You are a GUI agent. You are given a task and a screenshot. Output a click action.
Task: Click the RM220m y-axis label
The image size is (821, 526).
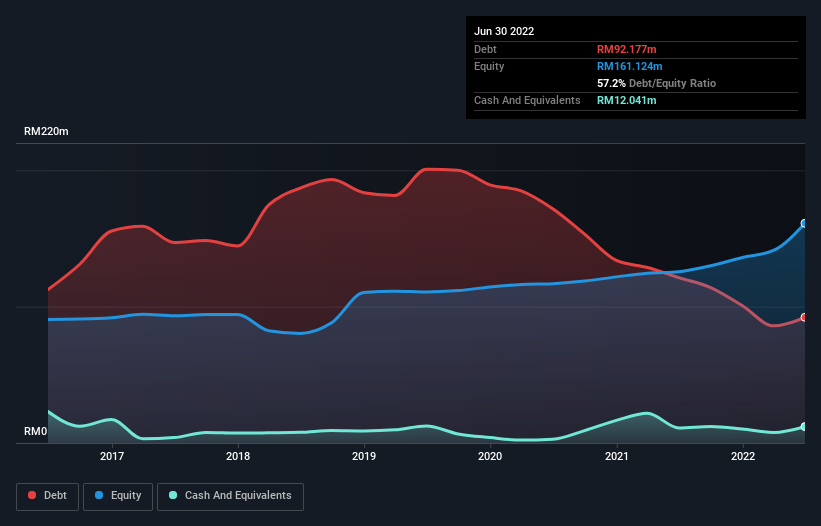point(46,131)
